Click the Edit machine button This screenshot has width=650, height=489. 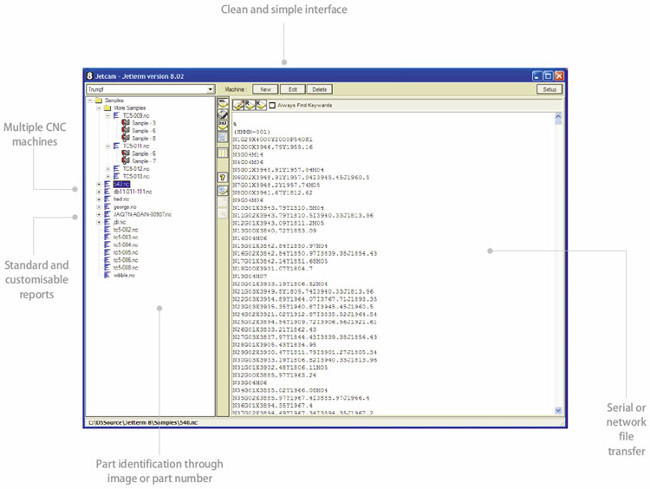tap(293, 89)
